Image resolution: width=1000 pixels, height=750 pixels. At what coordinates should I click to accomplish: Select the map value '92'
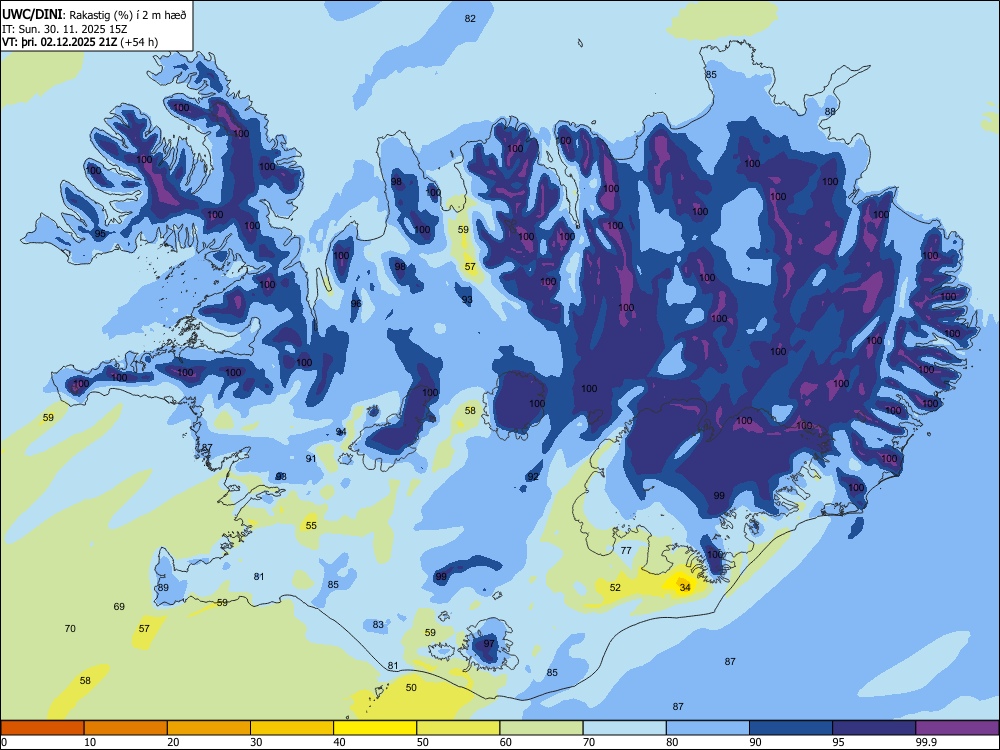coord(533,476)
